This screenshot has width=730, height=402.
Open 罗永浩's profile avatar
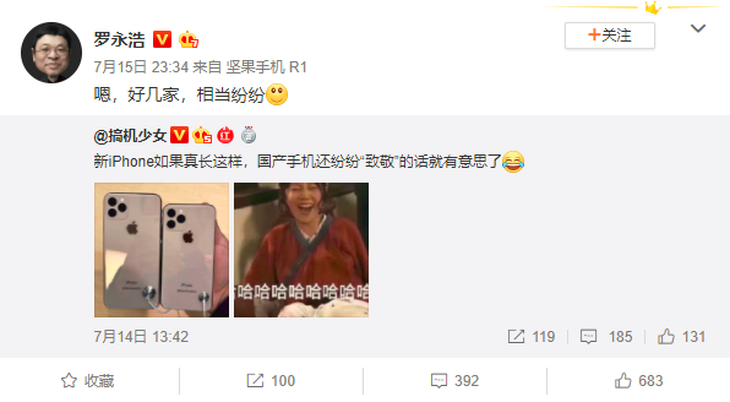[x=51, y=53]
